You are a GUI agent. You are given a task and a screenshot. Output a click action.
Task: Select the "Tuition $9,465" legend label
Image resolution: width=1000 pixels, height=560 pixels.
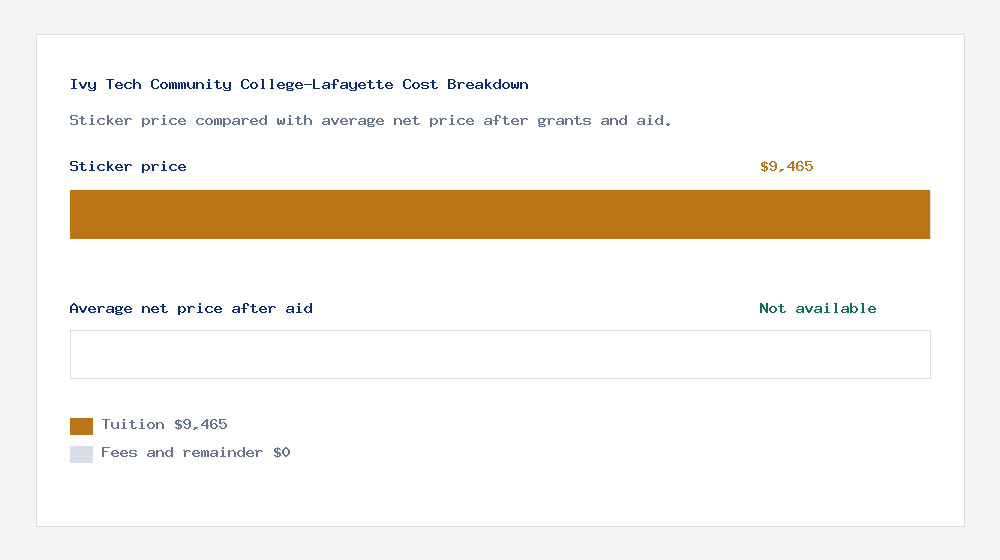pyautogui.click(x=164, y=425)
